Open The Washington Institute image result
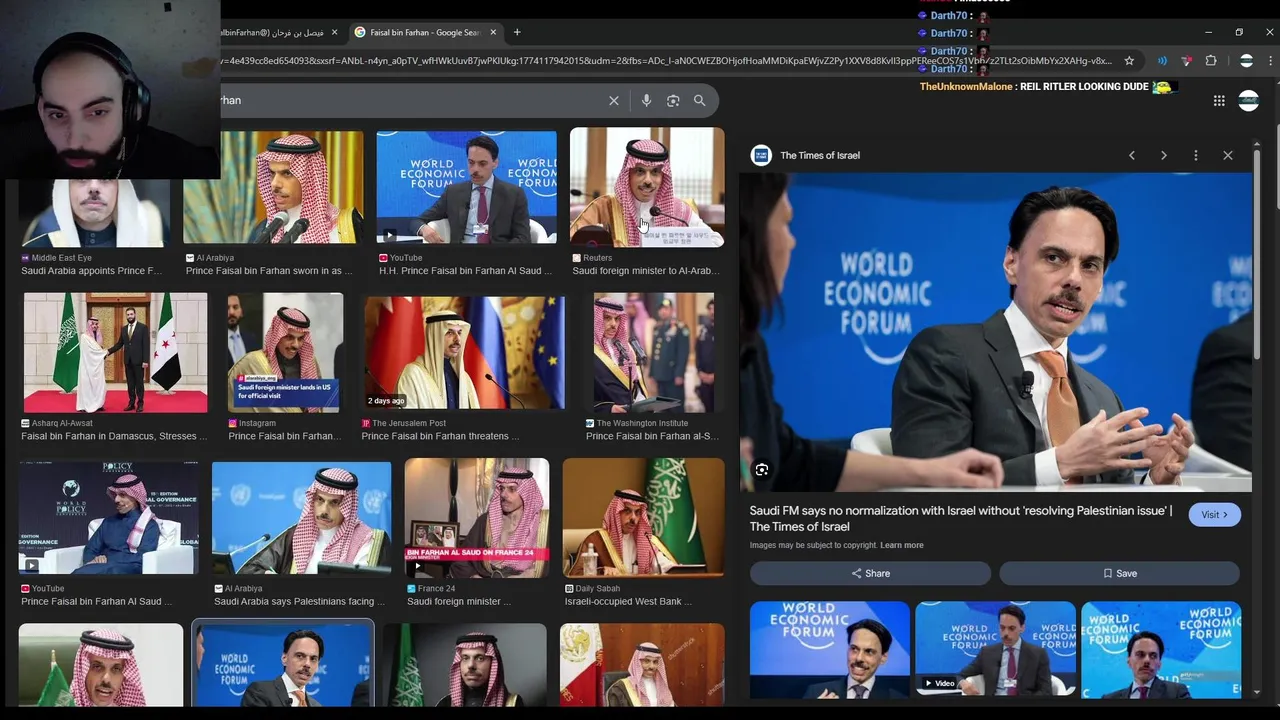The width and height of the screenshot is (1280, 720). (654, 352)
